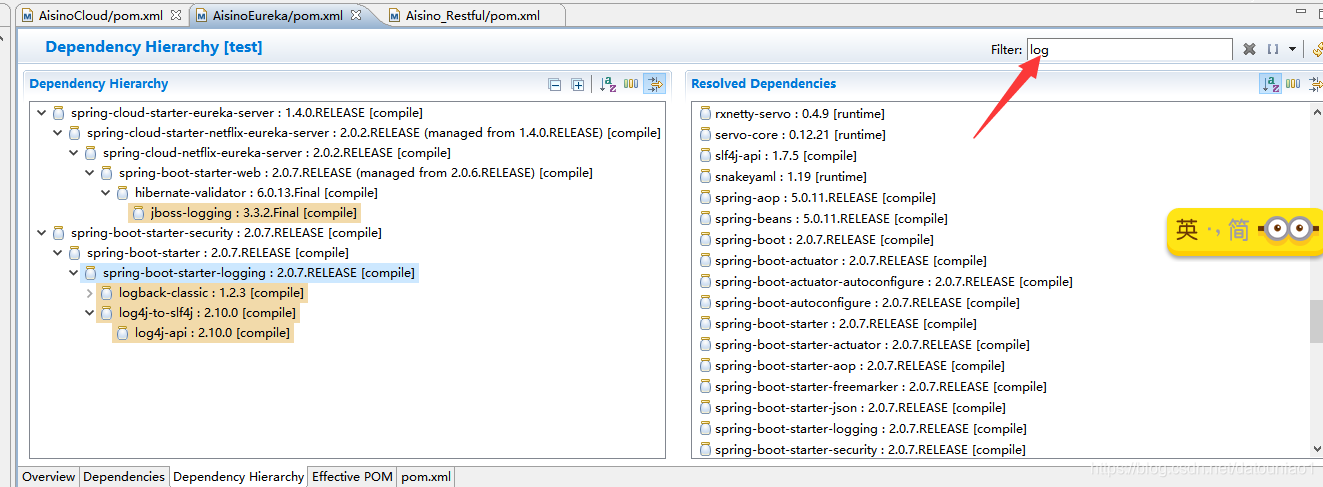This screenshot has width=1323, height=487.
Task: Click jar icon of spring-boot-starter-security in hierarchy
Action: pos(59,233)
